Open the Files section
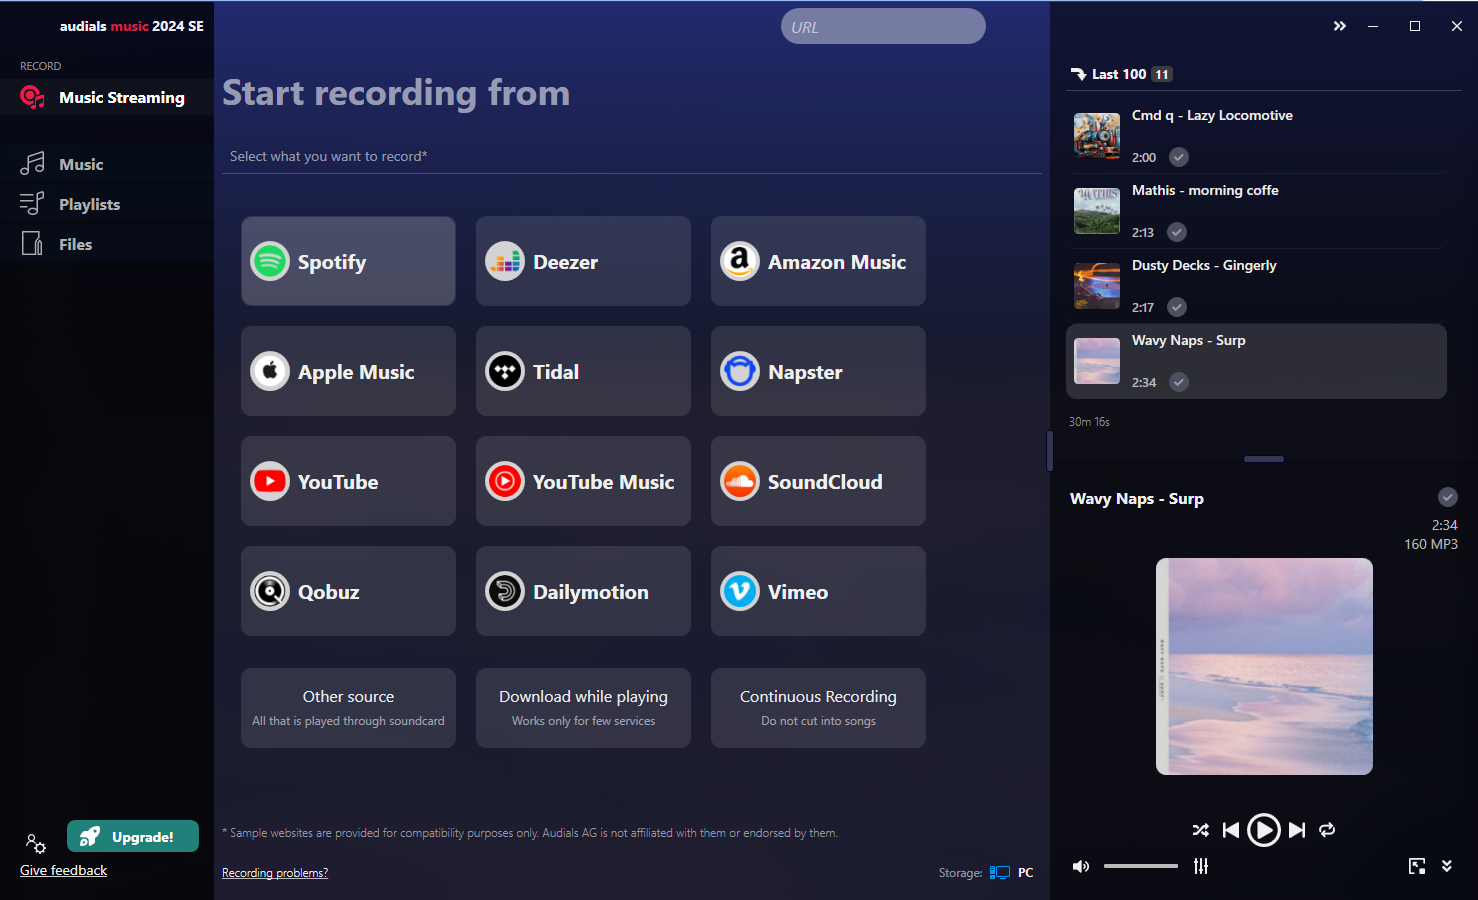Image resolution: width=1478 pixels, height=900 pixels. (107, 244)
